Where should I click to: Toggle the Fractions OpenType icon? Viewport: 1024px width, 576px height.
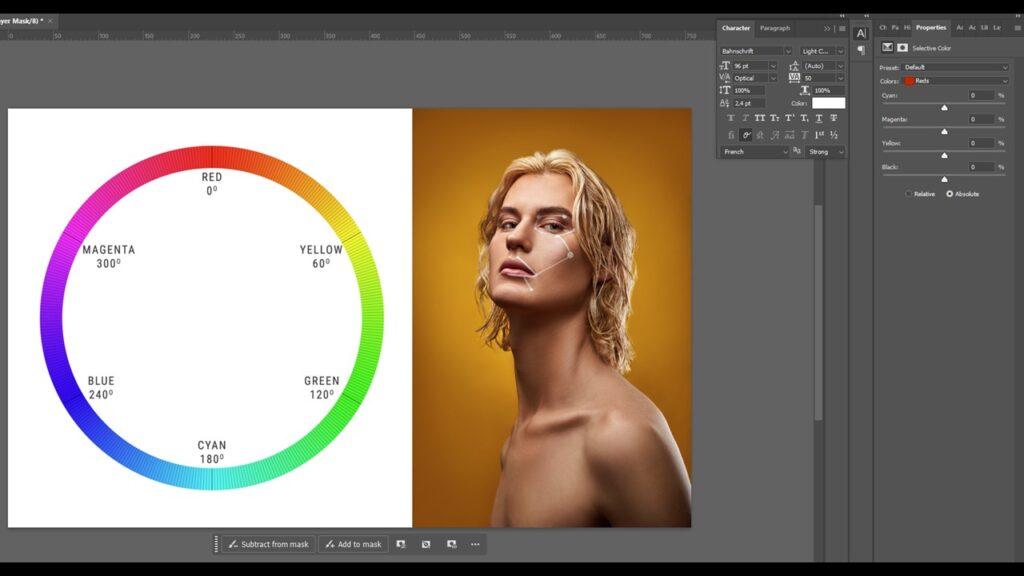pos(834,135)
